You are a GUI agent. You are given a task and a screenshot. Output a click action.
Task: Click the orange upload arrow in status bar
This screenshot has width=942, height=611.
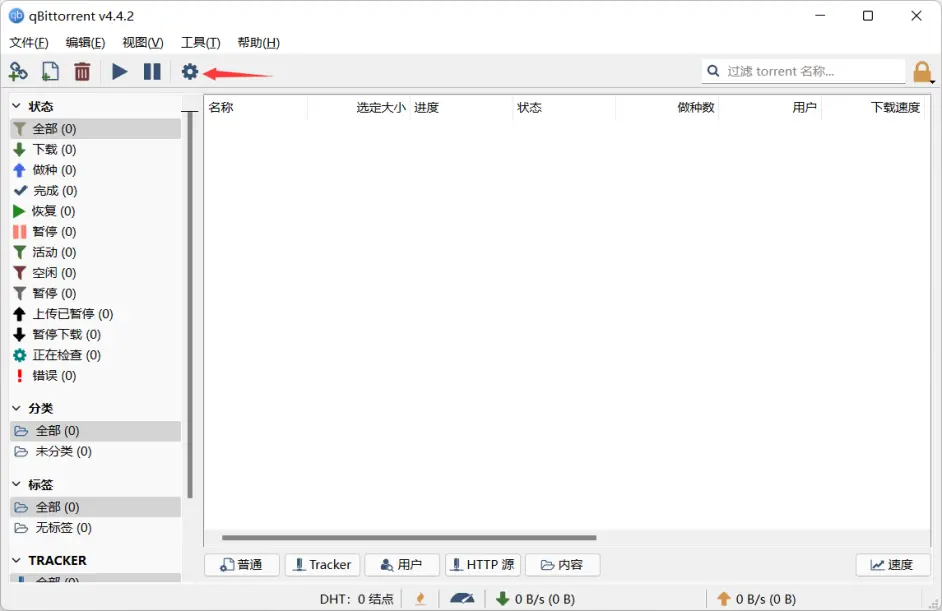coord(724,598)
